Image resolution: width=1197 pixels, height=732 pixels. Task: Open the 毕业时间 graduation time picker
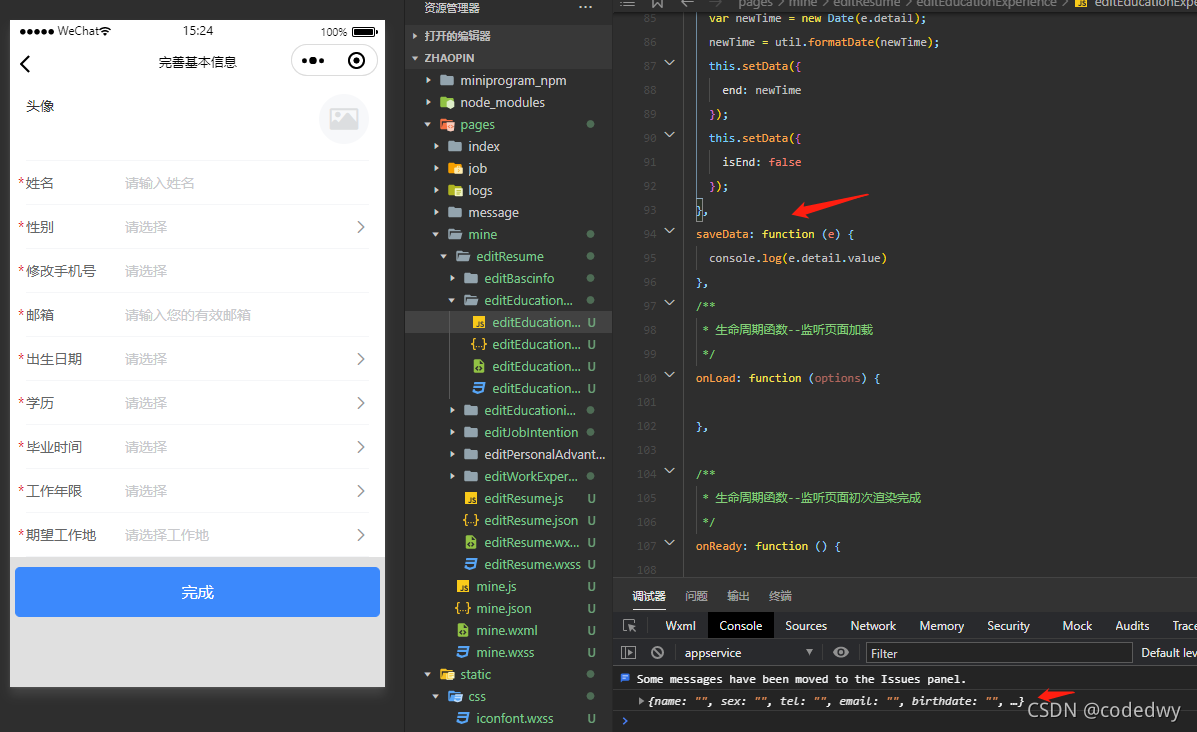197,447
